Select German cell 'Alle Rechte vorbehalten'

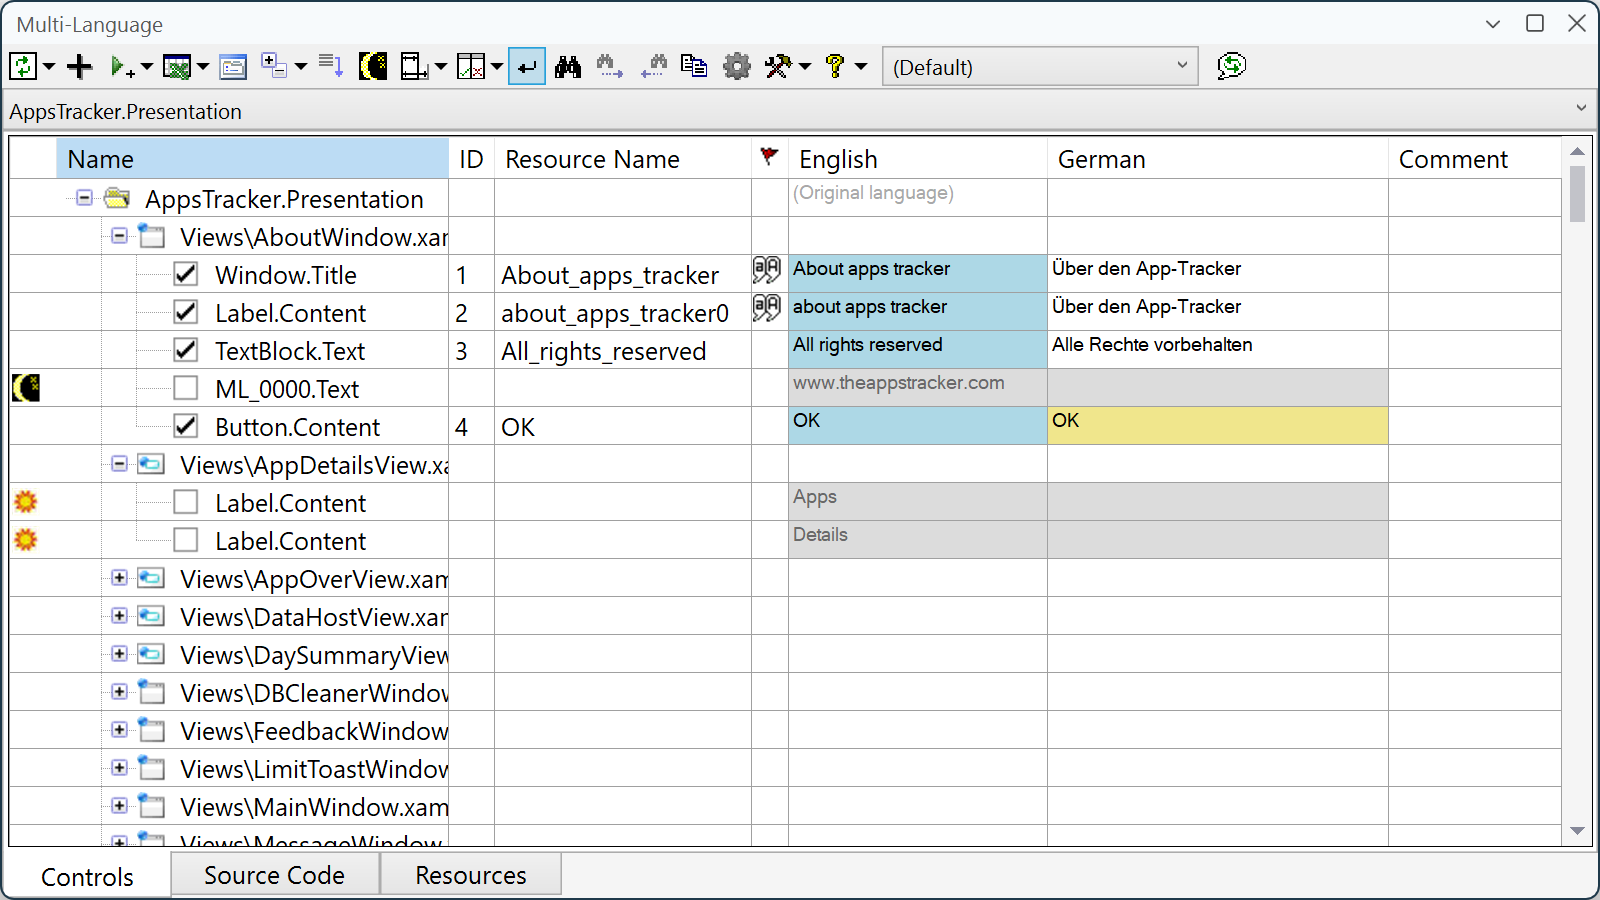coord(1217,349)
